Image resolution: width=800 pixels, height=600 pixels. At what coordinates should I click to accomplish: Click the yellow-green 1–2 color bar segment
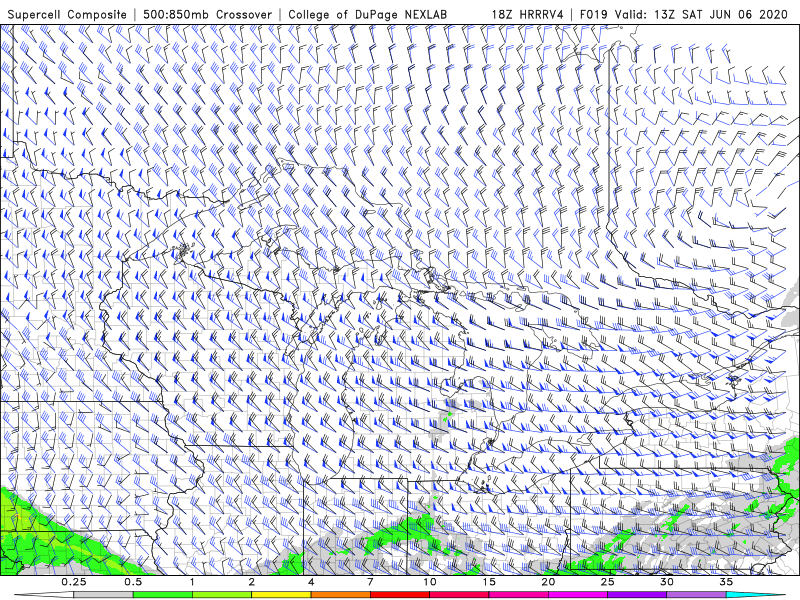tap(222, 595)
